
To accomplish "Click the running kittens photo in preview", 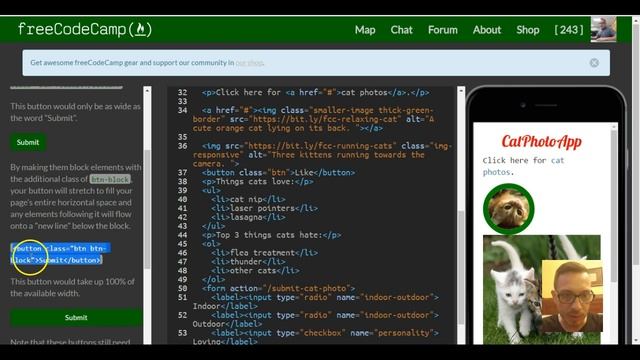I will [541, 289].
